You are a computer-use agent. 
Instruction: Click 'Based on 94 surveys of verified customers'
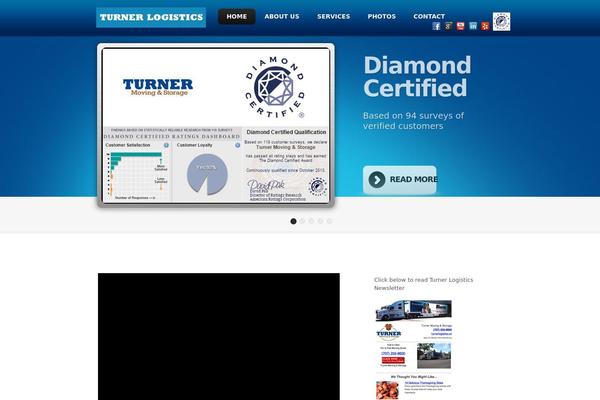(x=413, y=121)
